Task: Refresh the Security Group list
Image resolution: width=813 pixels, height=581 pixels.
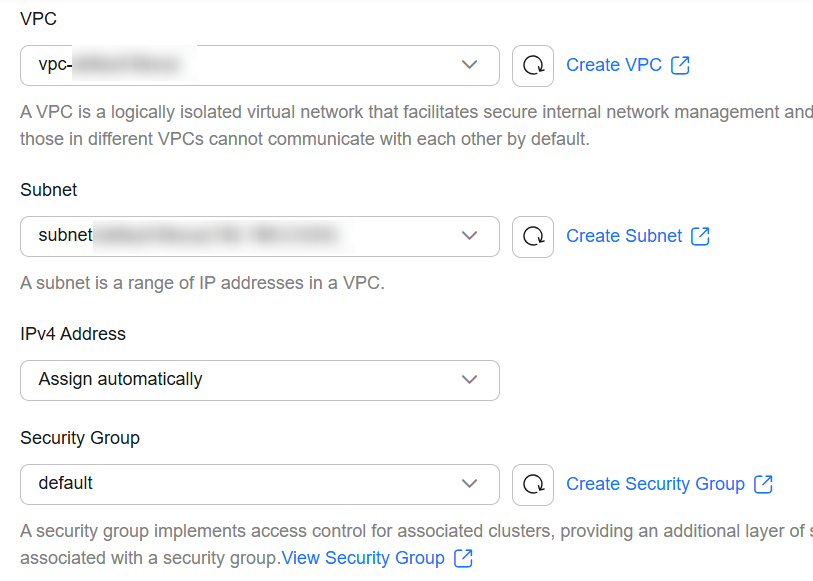Action: [x=532, y=485]
